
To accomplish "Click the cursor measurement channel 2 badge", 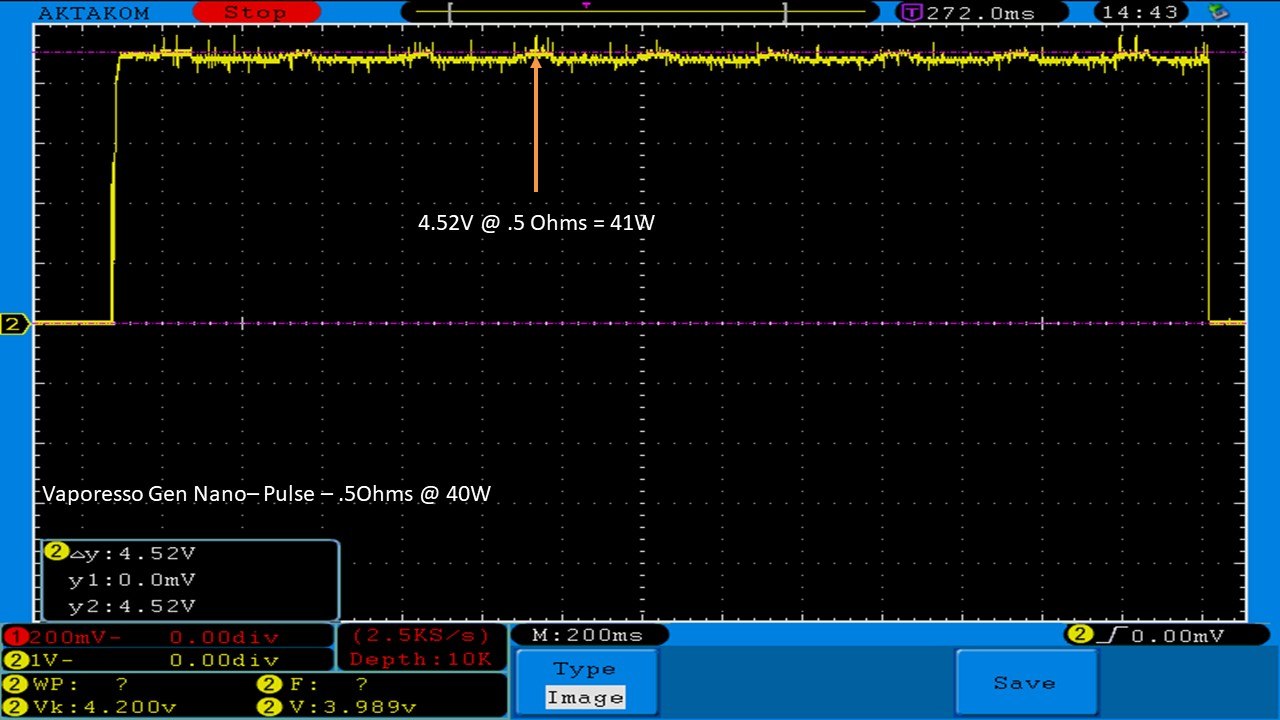I will [56, 552].
